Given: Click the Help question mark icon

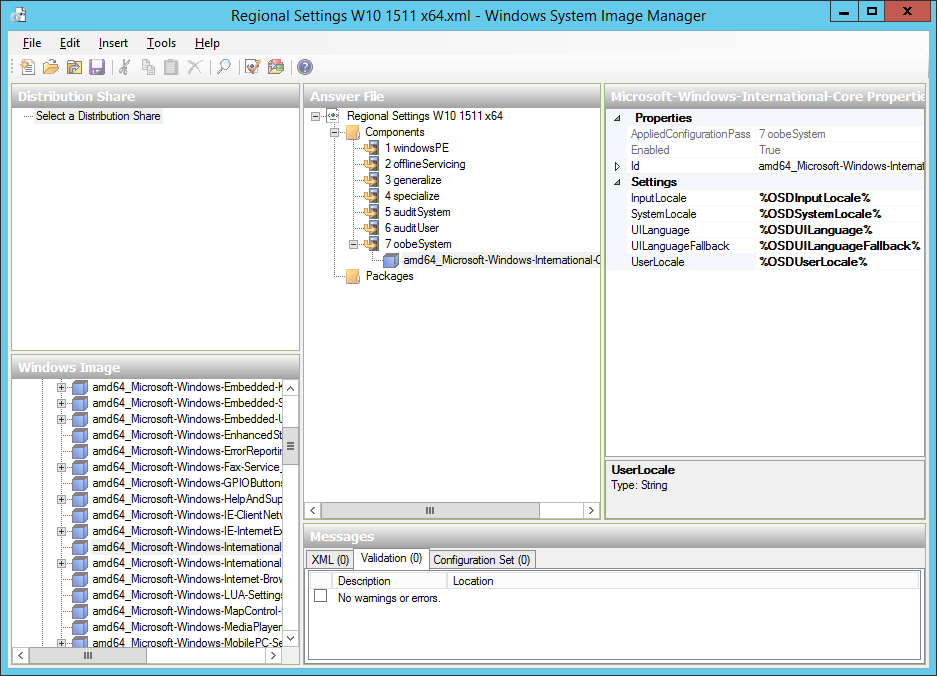Looking at the screenshot, I should 305,67.
